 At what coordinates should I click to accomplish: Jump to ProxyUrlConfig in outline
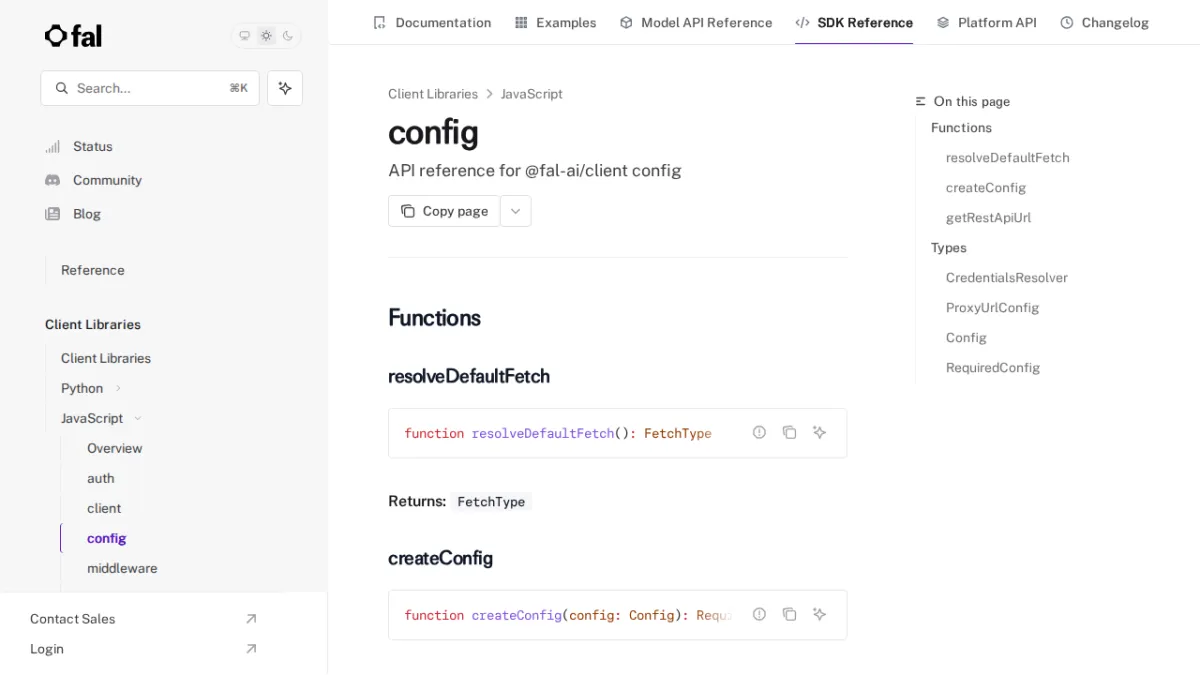click(993, 308)
